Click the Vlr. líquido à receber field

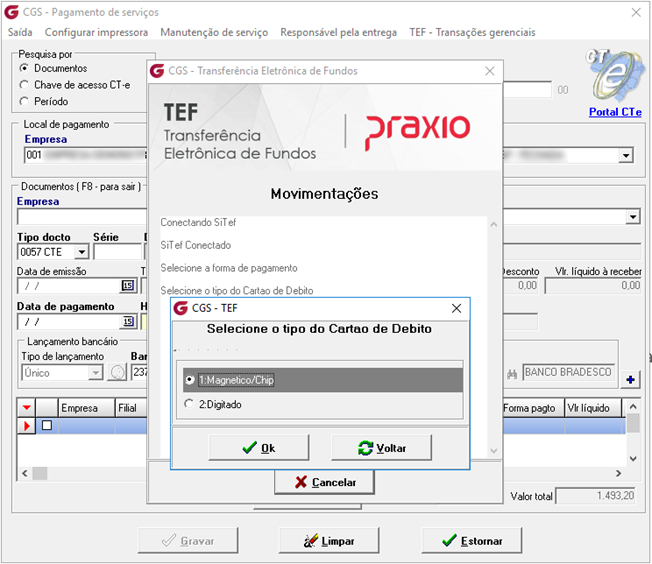click(593, 285)
